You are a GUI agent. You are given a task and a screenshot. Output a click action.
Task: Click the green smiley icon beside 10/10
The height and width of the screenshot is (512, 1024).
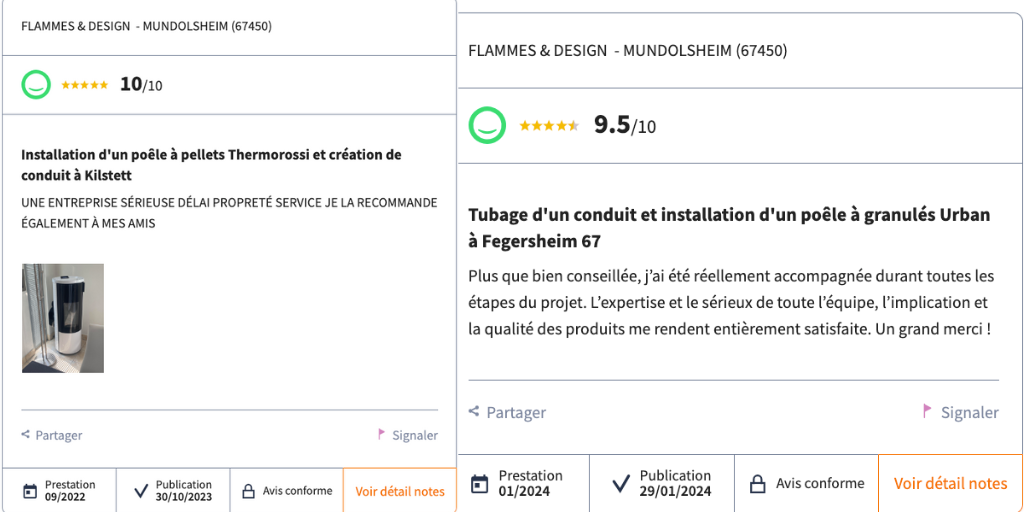[x=36, y=85]
